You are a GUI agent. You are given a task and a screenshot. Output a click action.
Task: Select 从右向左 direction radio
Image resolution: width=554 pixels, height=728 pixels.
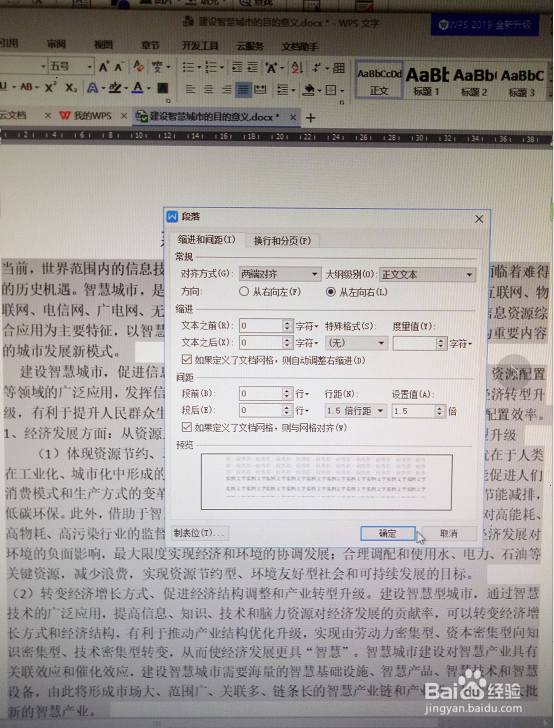coord(244,292)
